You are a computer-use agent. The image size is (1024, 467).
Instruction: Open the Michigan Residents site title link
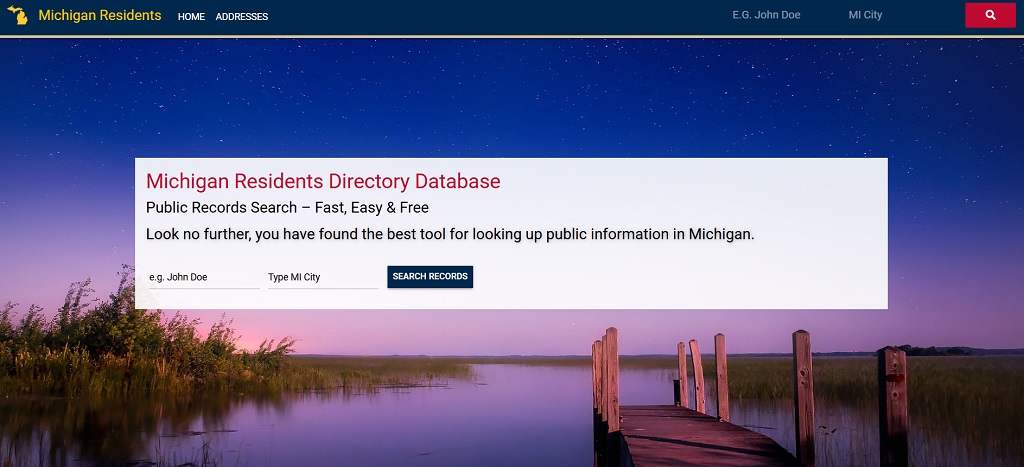[x=99, y=16]
